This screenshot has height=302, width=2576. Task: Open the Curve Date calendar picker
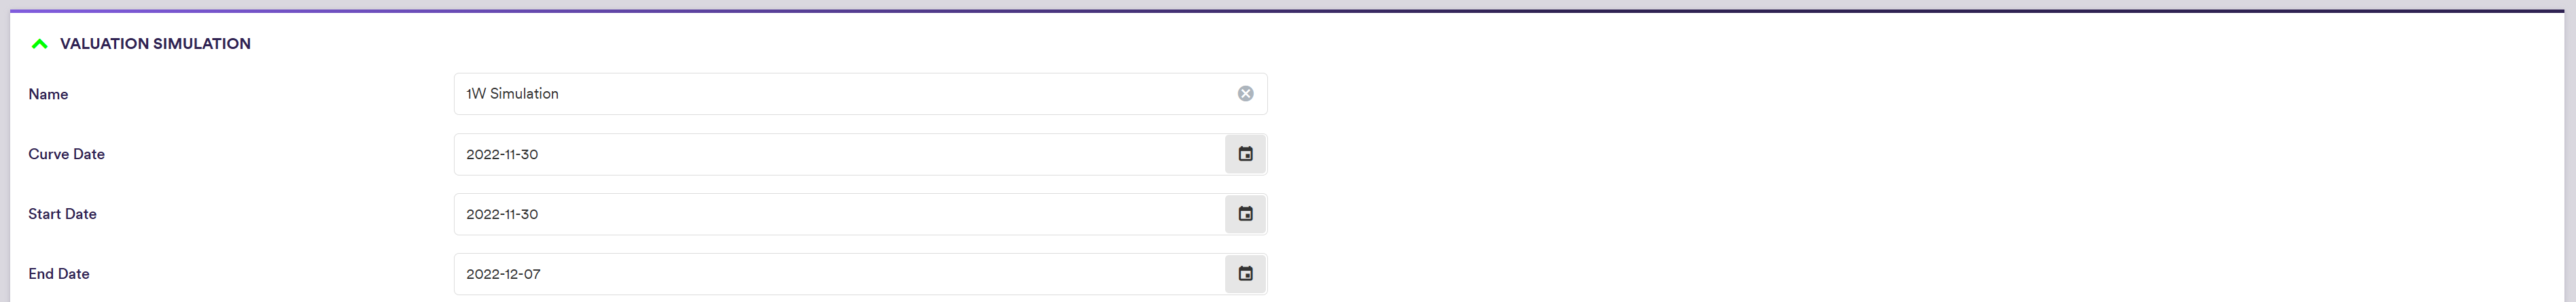click(x=1245, y=154)
